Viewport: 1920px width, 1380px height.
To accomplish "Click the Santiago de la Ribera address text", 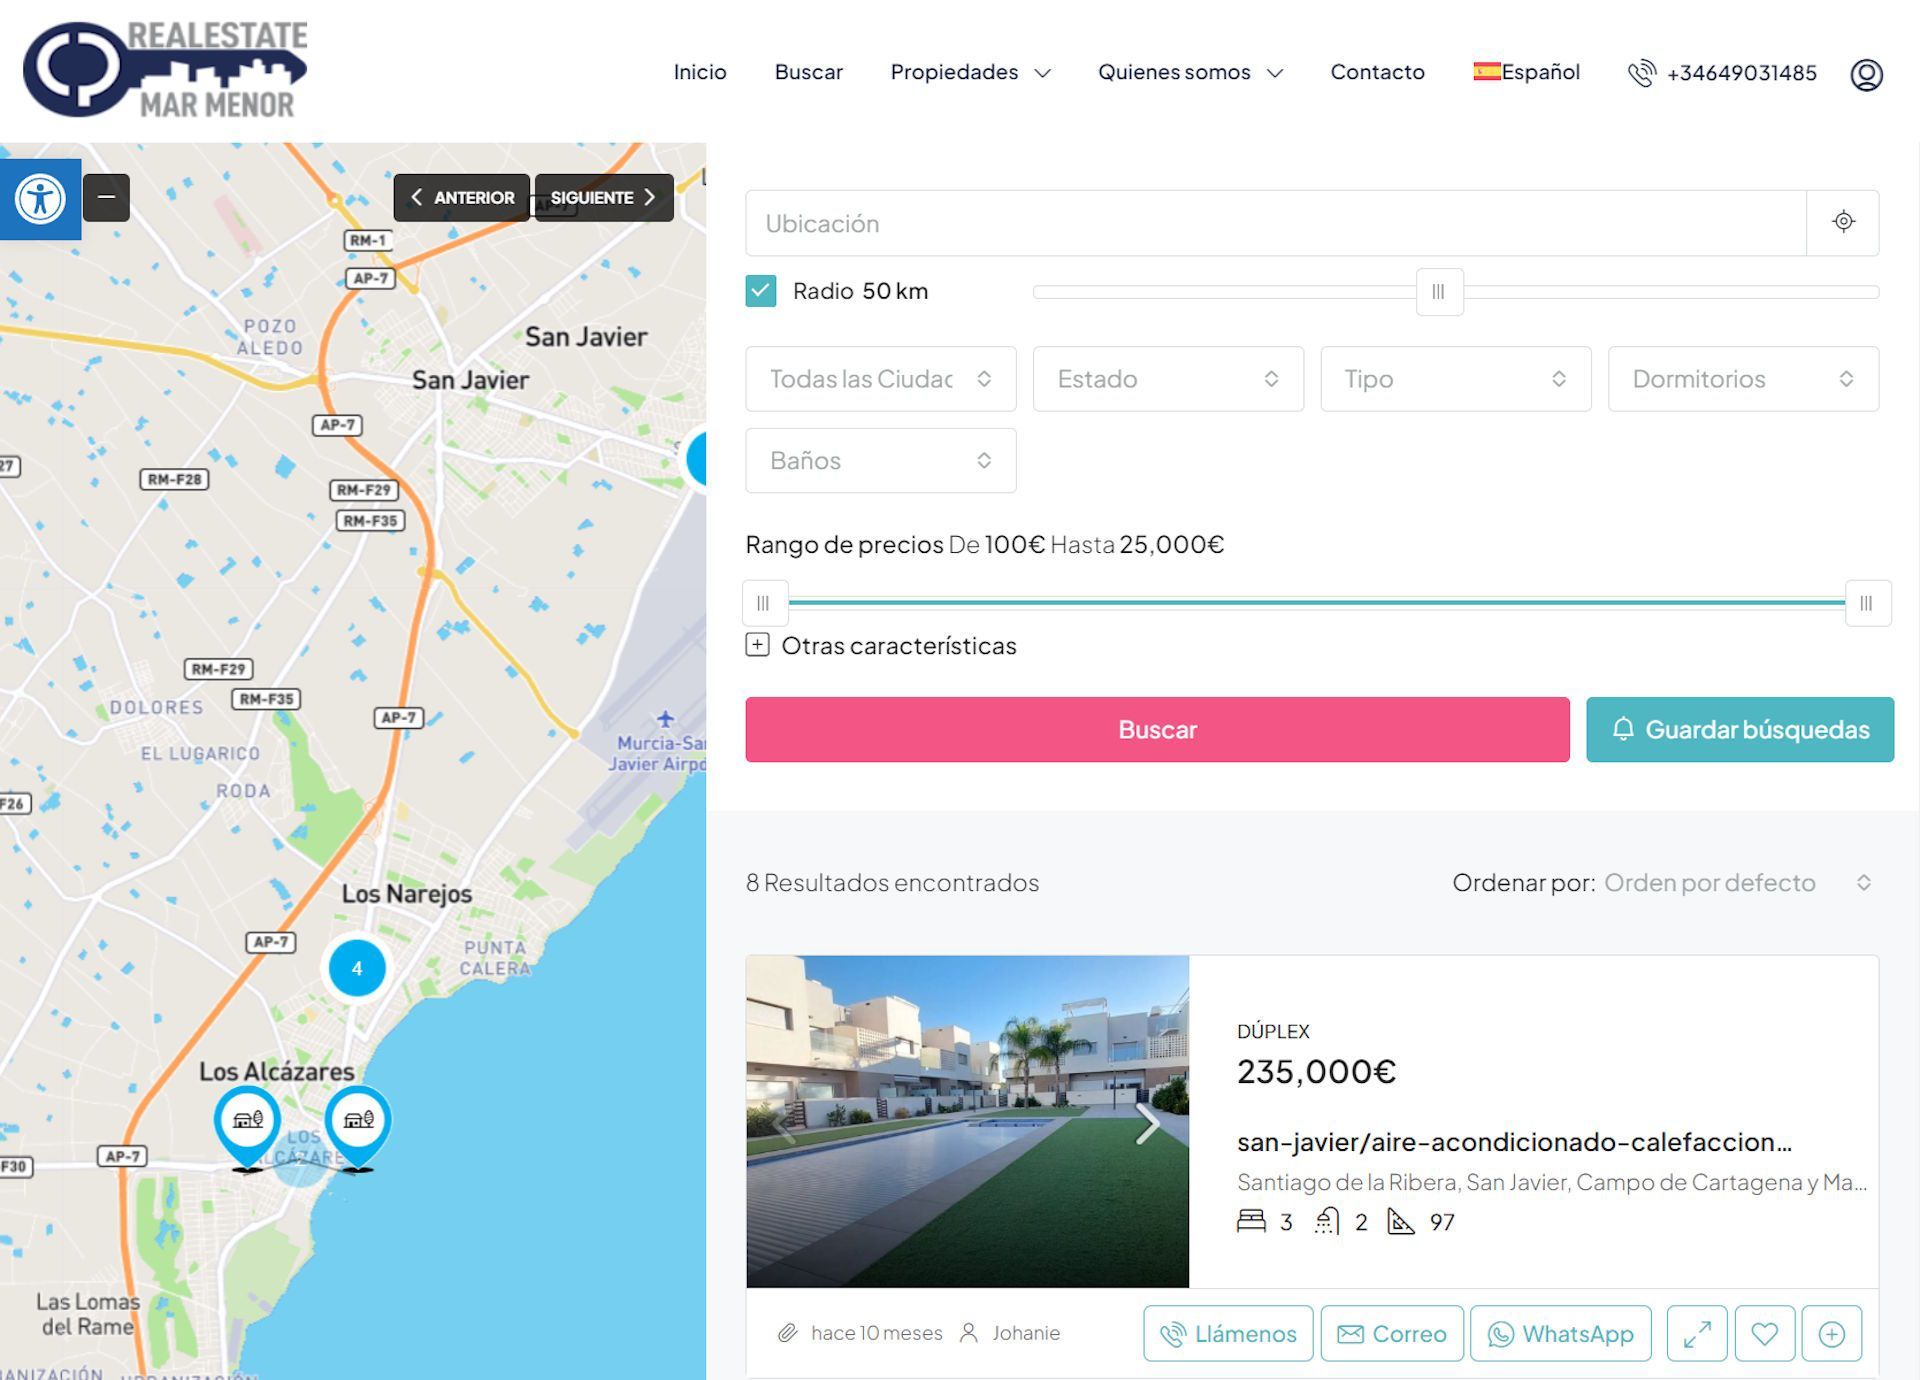I will tap(1551, 1182).
